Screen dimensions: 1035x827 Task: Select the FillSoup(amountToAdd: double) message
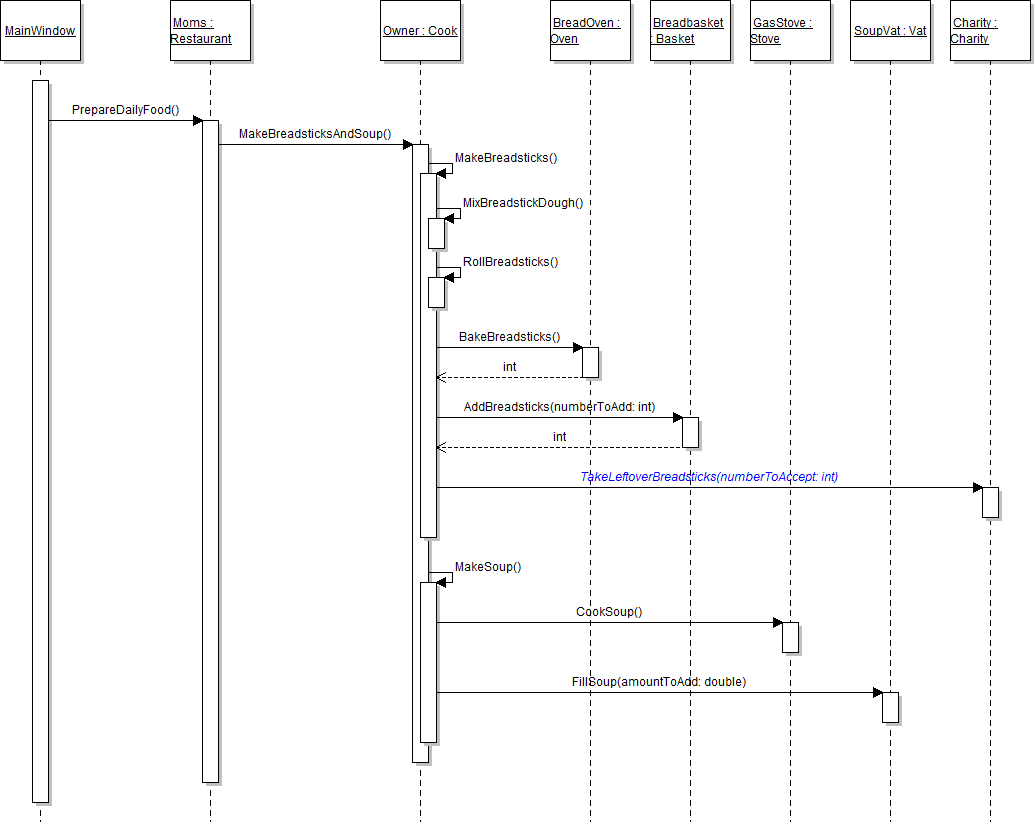pyautogui.click(x=659, y=682)
